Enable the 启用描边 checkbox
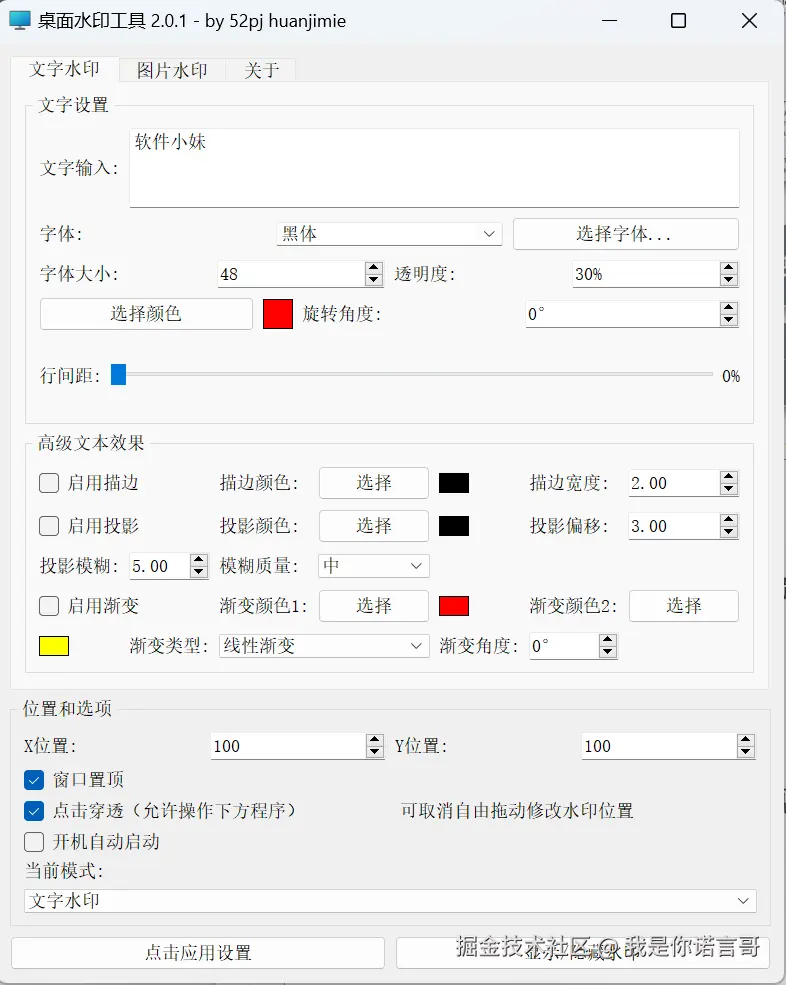This screenshot has width=786, height=985. (x=49, y=483)
